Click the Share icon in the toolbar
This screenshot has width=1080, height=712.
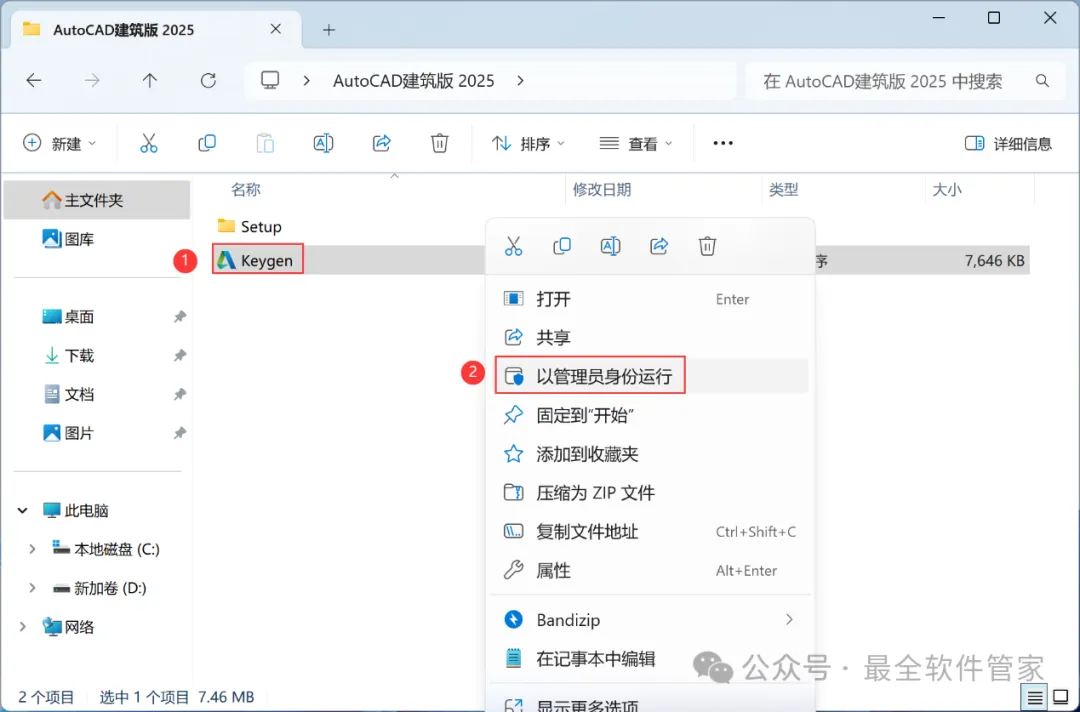tap(382, 143)
